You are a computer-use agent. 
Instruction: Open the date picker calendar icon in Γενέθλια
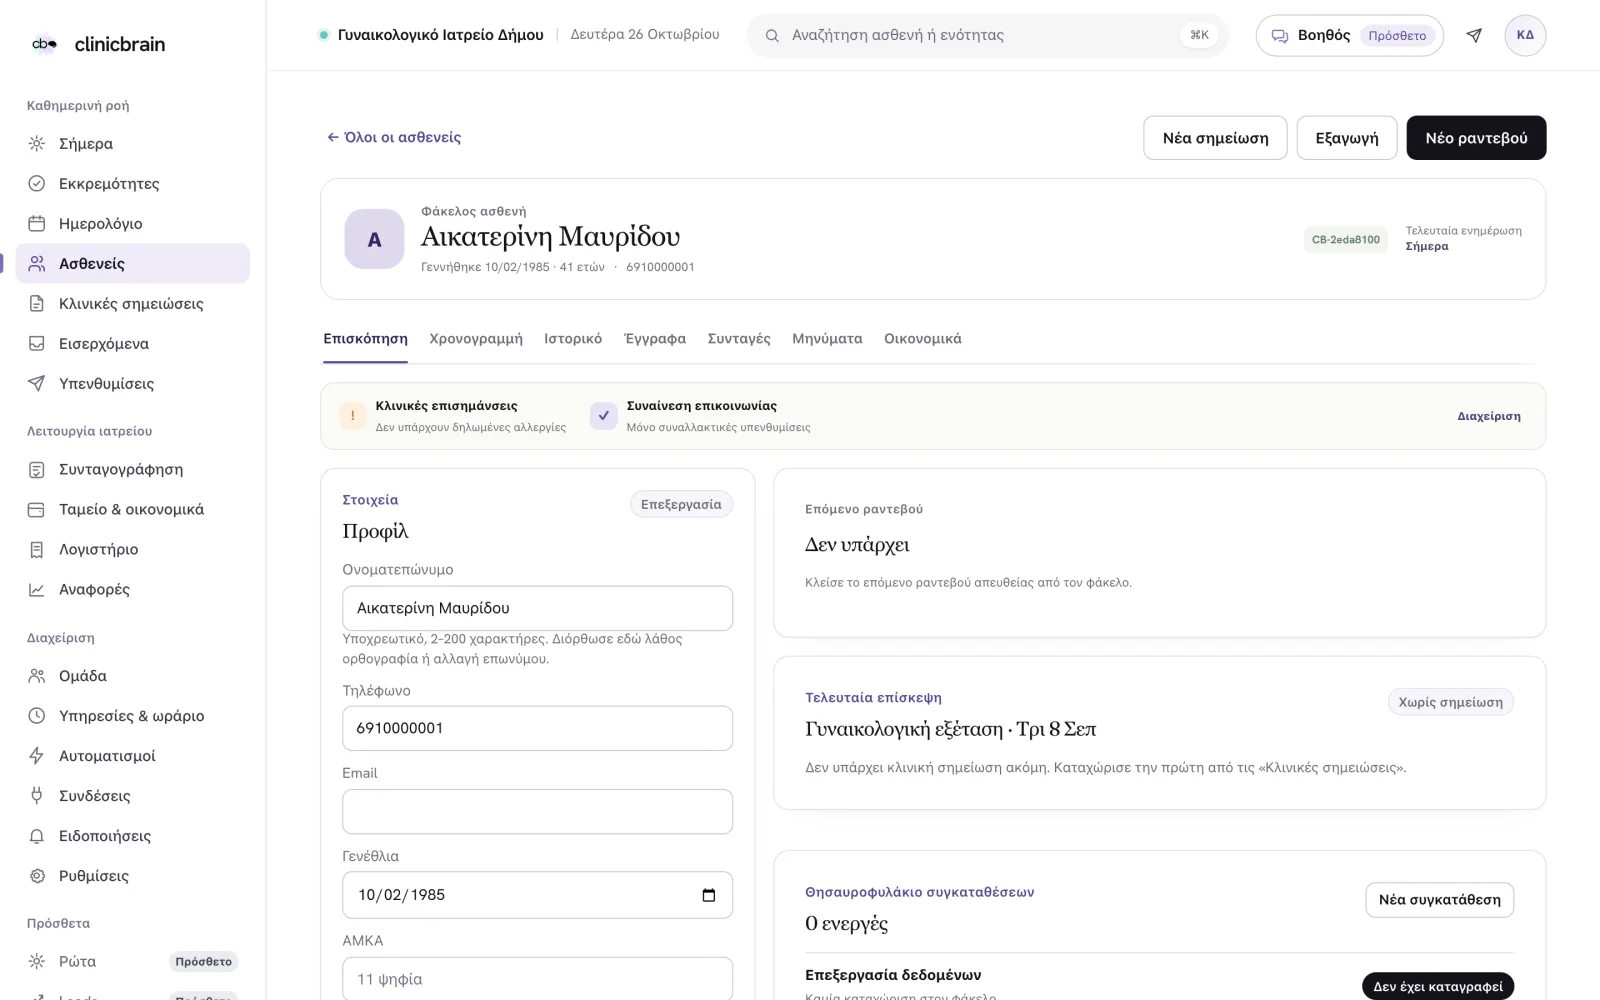point(709,895)
